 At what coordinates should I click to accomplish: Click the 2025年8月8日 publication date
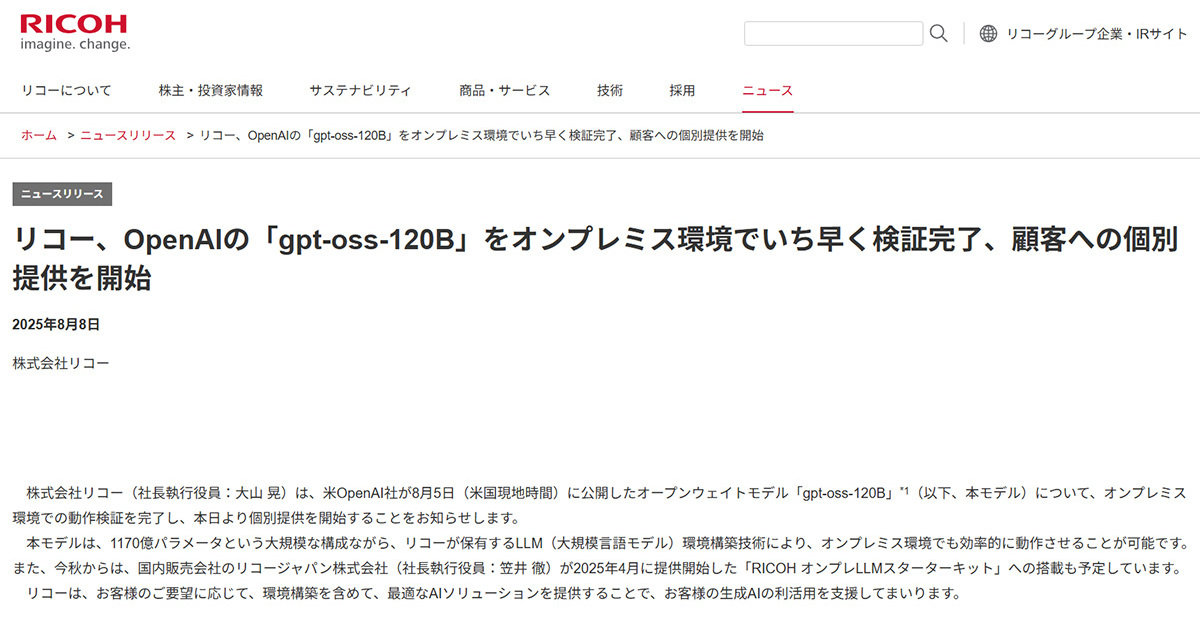tap(56, 324)
